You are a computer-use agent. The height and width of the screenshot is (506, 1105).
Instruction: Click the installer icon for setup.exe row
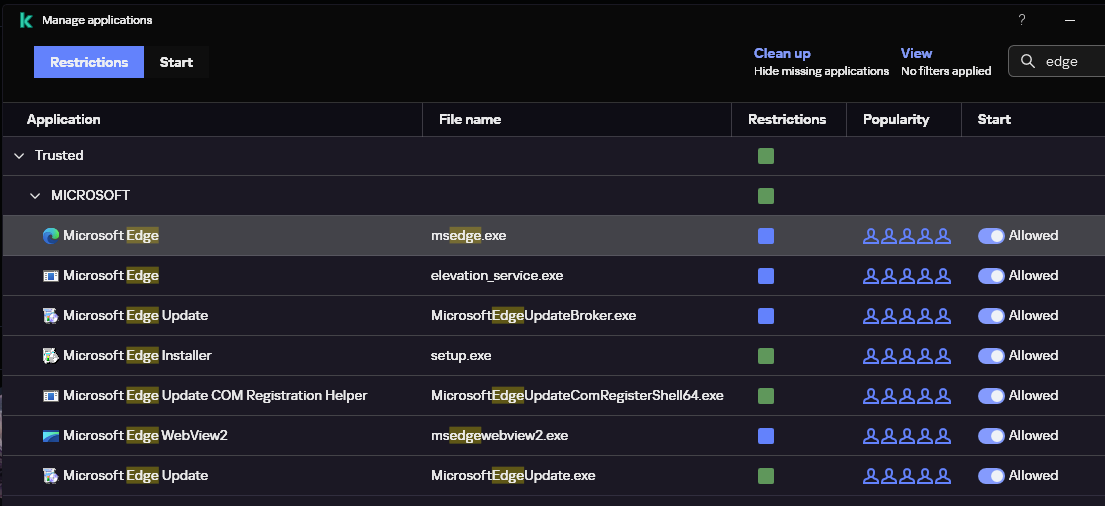[51, 356]
